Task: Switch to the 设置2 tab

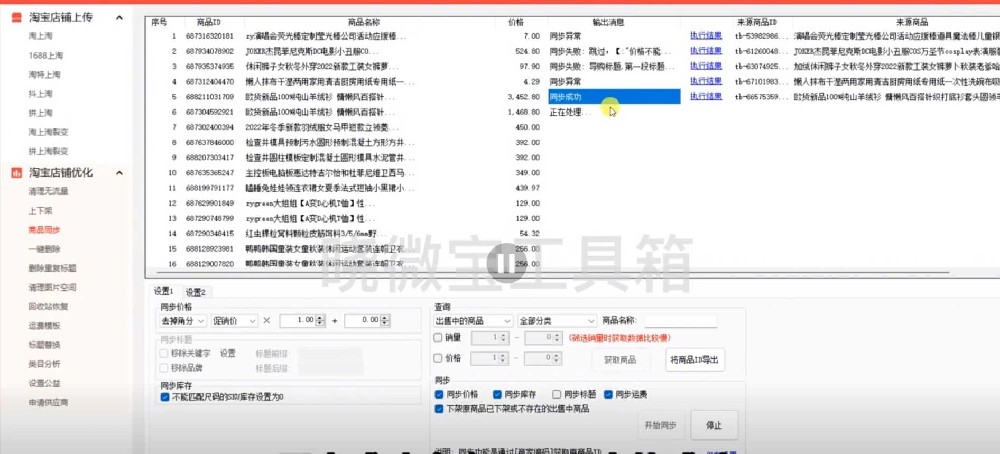Action: (195, 292)
